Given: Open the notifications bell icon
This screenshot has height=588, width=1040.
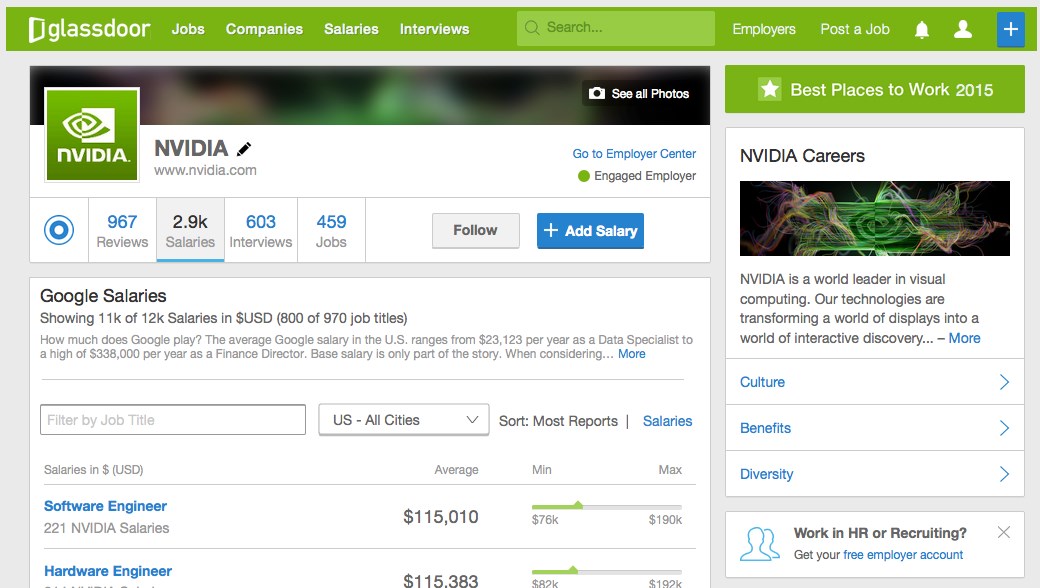Looking at the screenshot, I should click(x=922, y=30).
